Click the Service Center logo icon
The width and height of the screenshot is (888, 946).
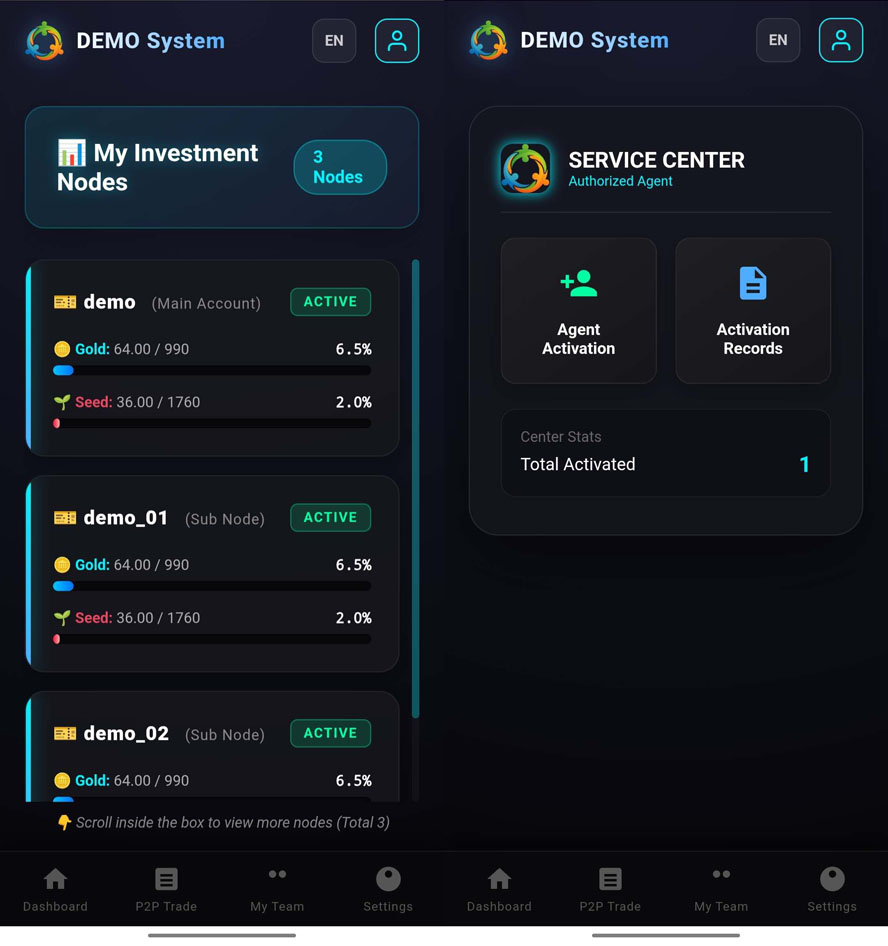point(526,168)
